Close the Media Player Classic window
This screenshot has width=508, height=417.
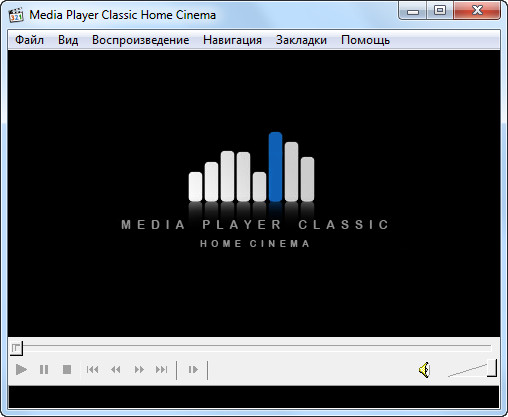point(477,11)
